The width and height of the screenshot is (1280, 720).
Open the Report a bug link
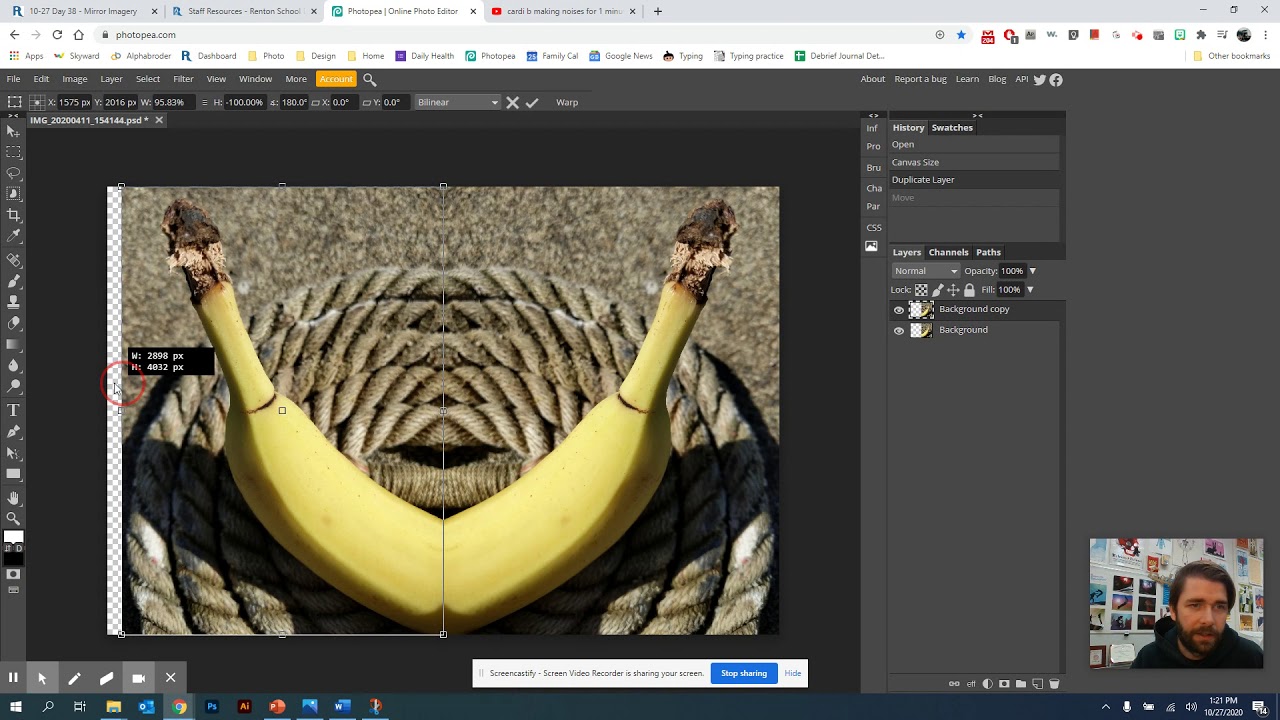(920, 79)
